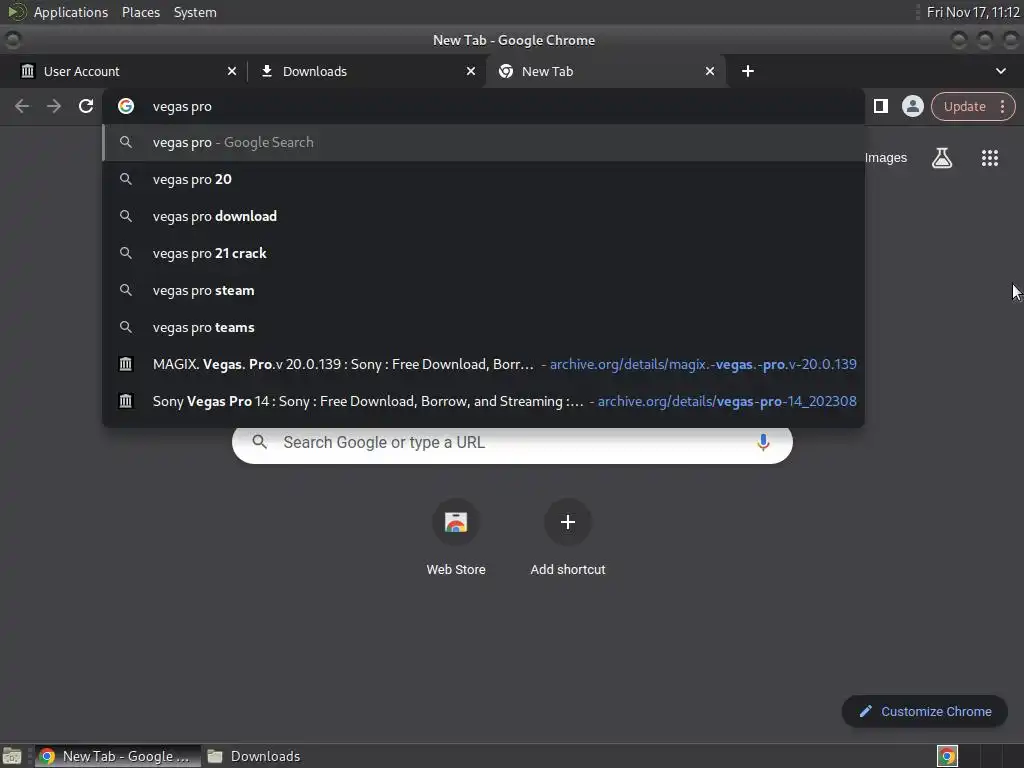
Task: Open the Places menu
Action: [140, 12]
